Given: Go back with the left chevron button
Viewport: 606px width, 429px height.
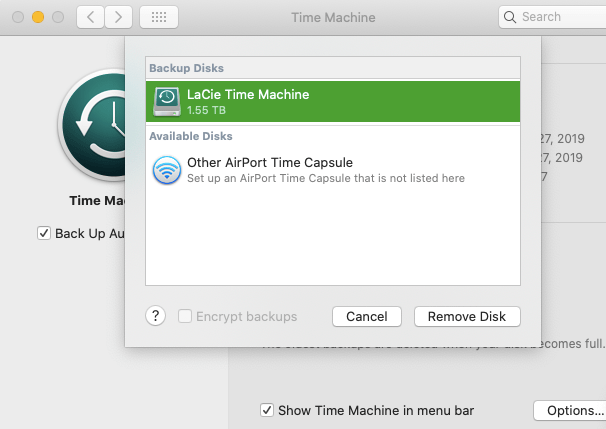Looking at the screenshot, I should point(90,17).
